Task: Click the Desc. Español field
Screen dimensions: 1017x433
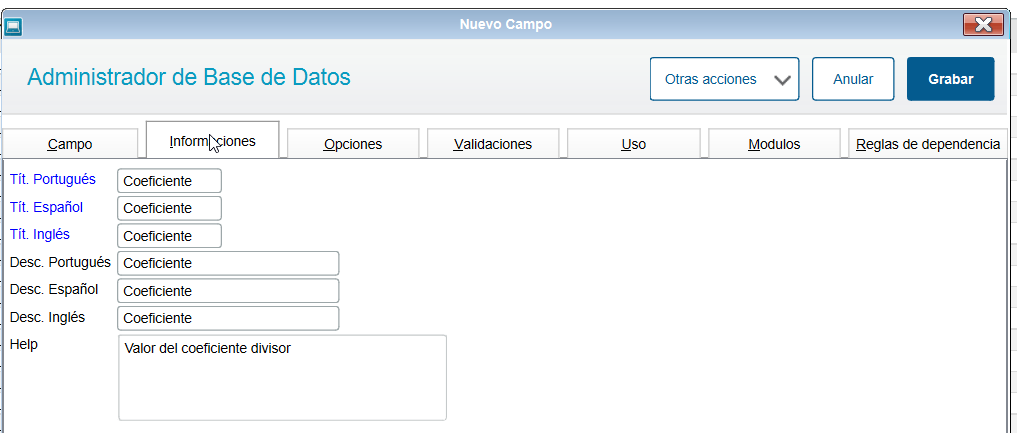Action: (228, 290)
